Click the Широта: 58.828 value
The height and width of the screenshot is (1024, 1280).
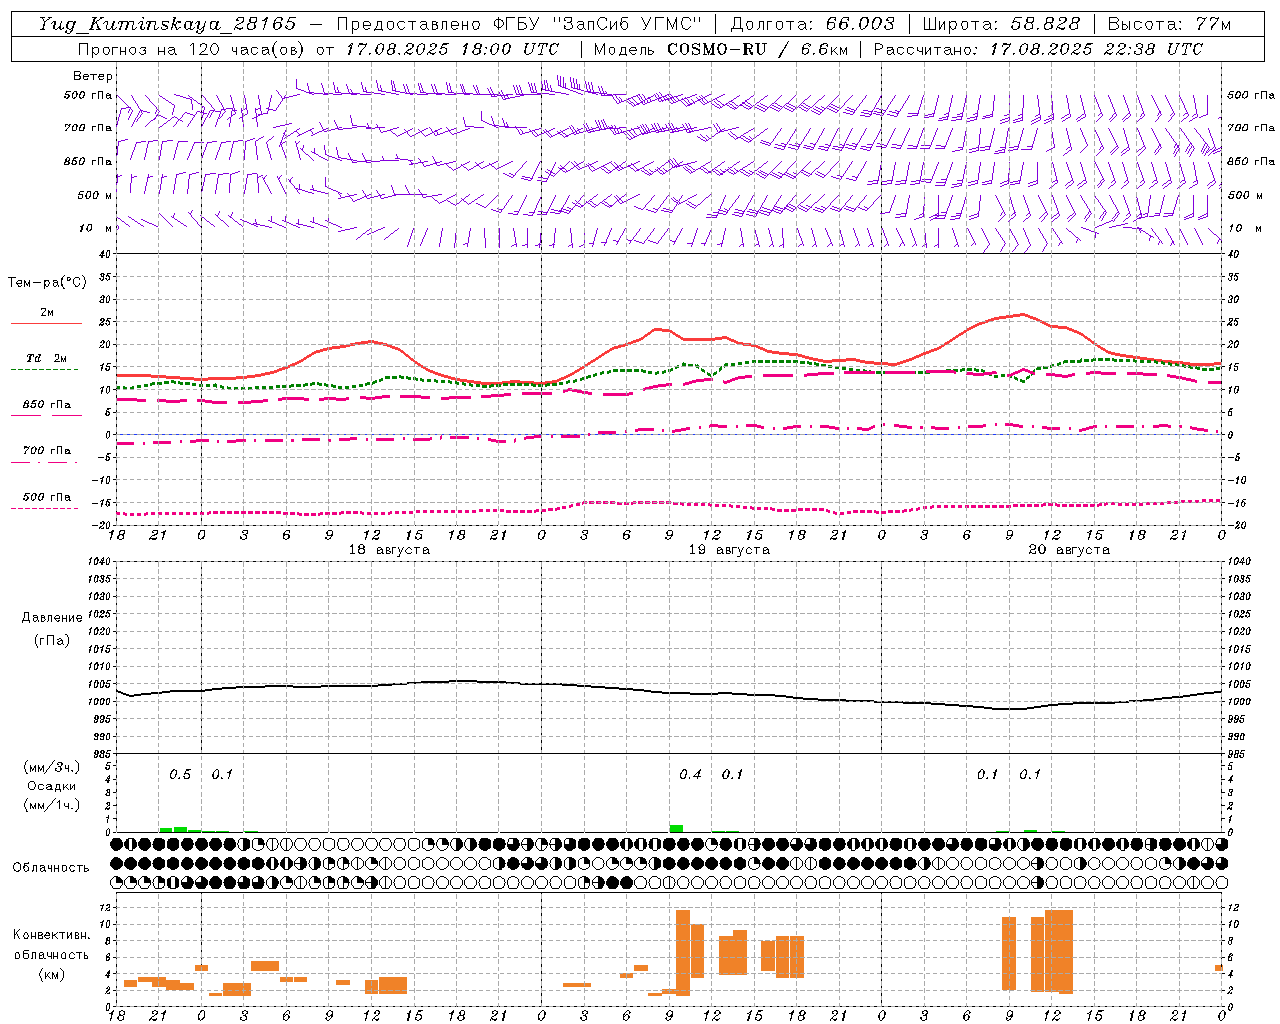click(x=1001, y=24)
